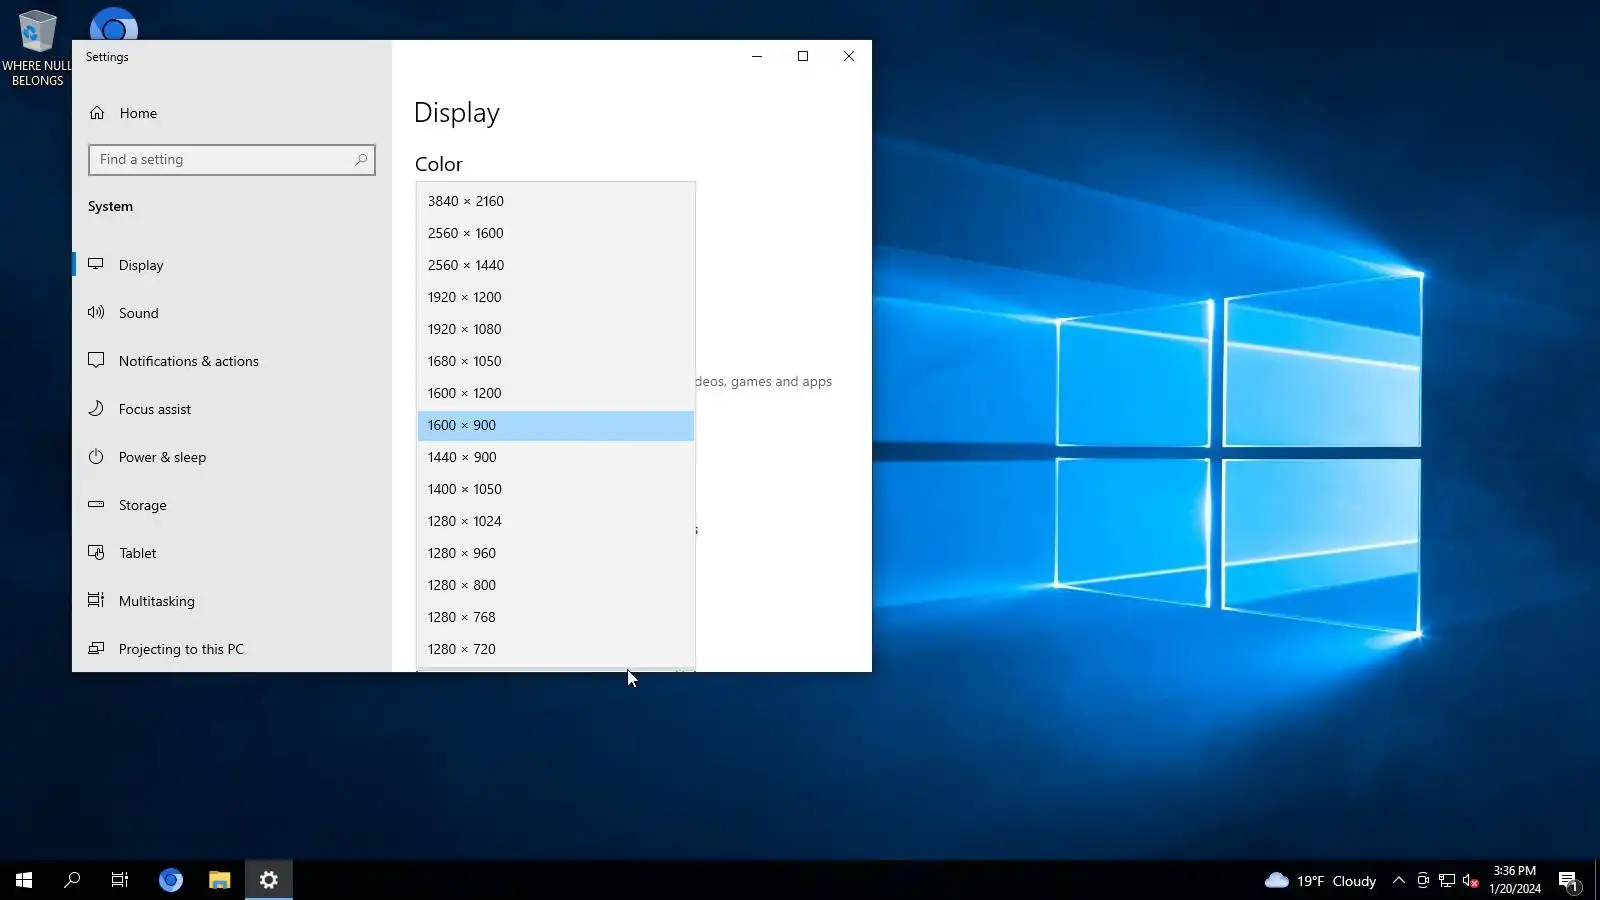Choose 1440 × 900 resolution
The height and width of the screenshot is (900, 1600).
pyautogui.click(x=556, y=457)
